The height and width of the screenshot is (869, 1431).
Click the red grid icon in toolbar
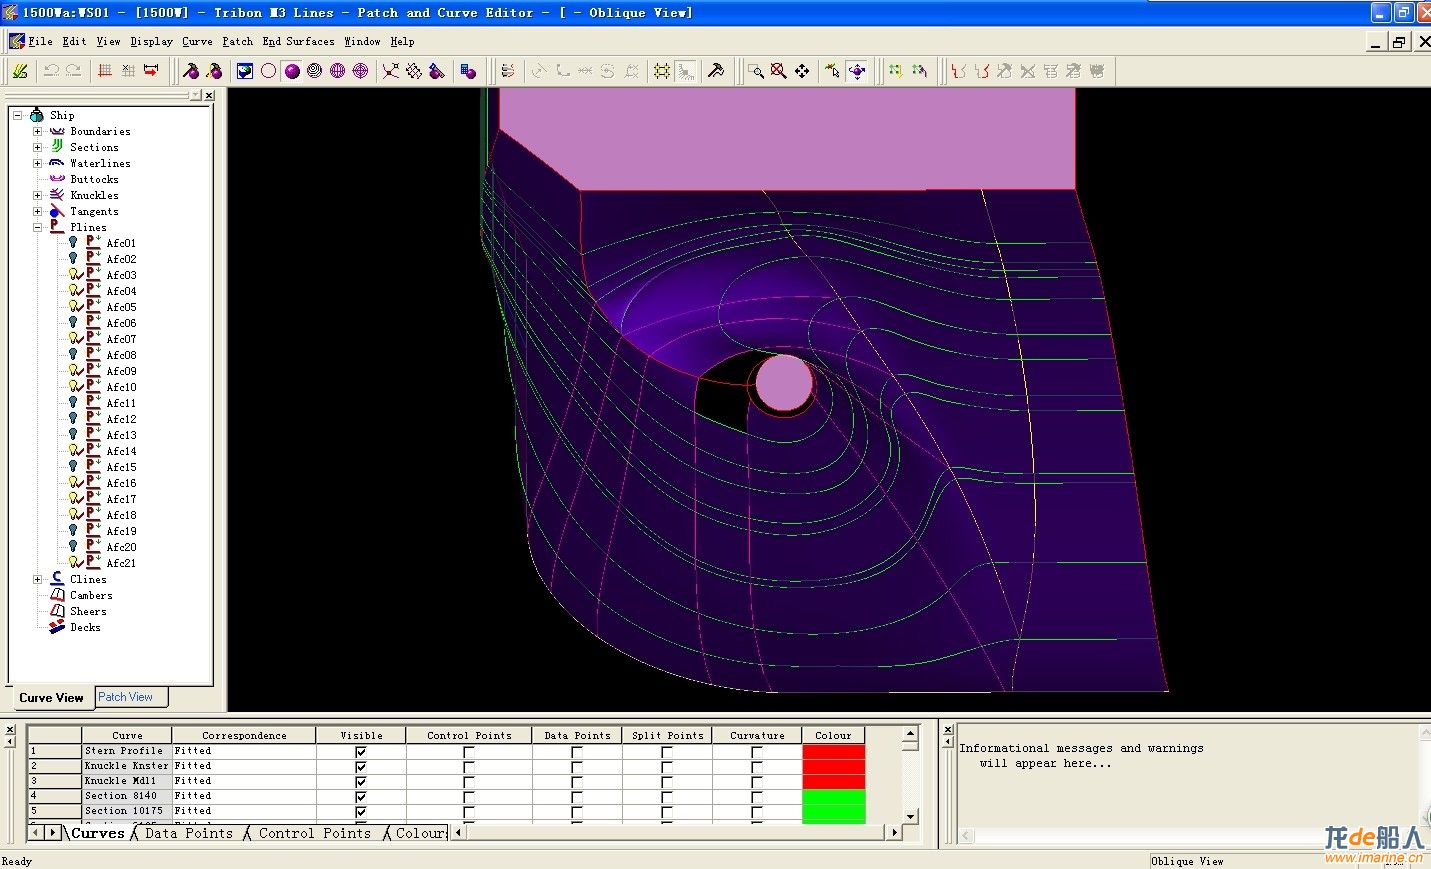point(105,71)
